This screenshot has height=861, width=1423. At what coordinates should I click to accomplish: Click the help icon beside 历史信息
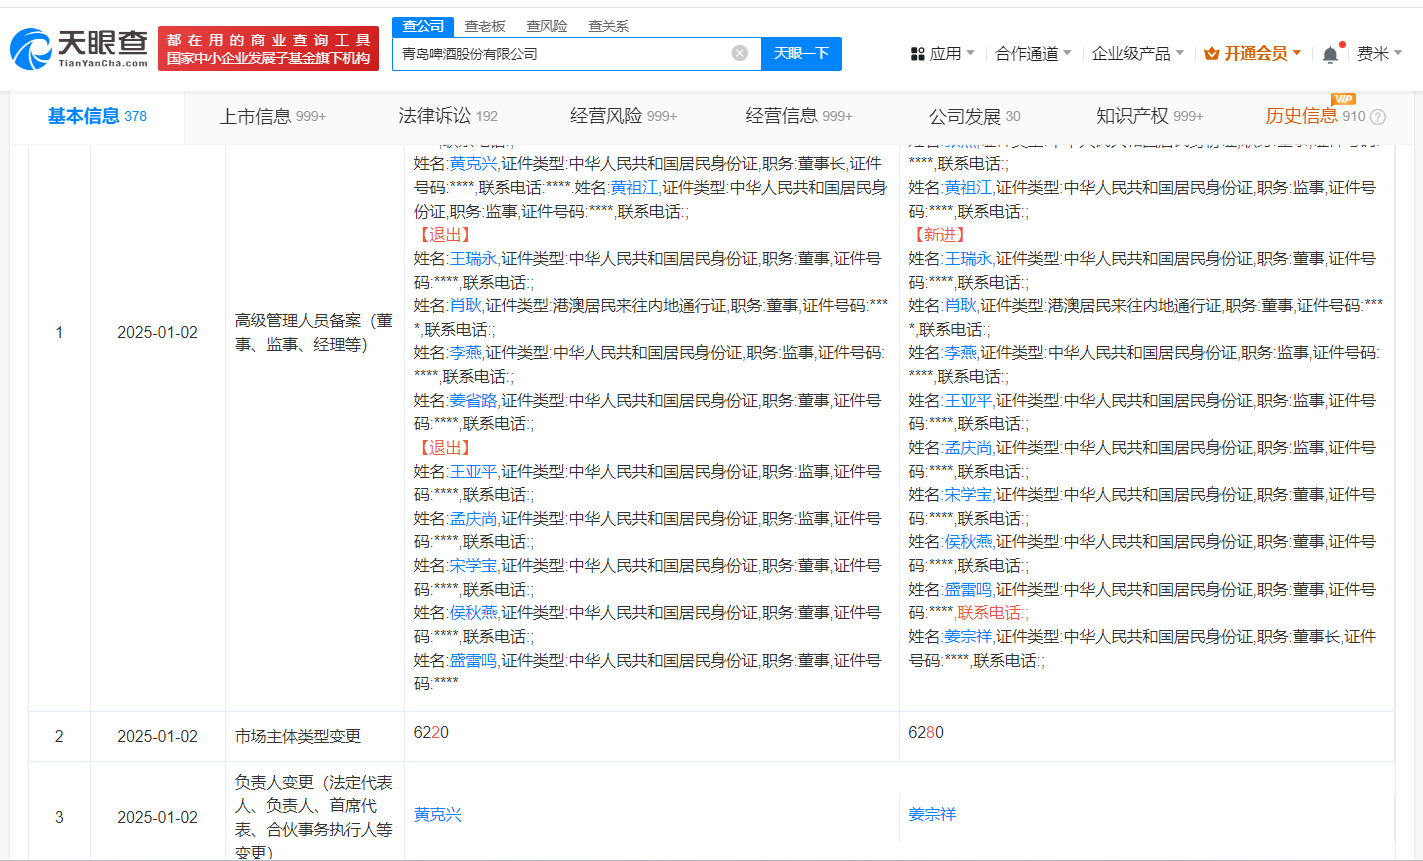1378,117
